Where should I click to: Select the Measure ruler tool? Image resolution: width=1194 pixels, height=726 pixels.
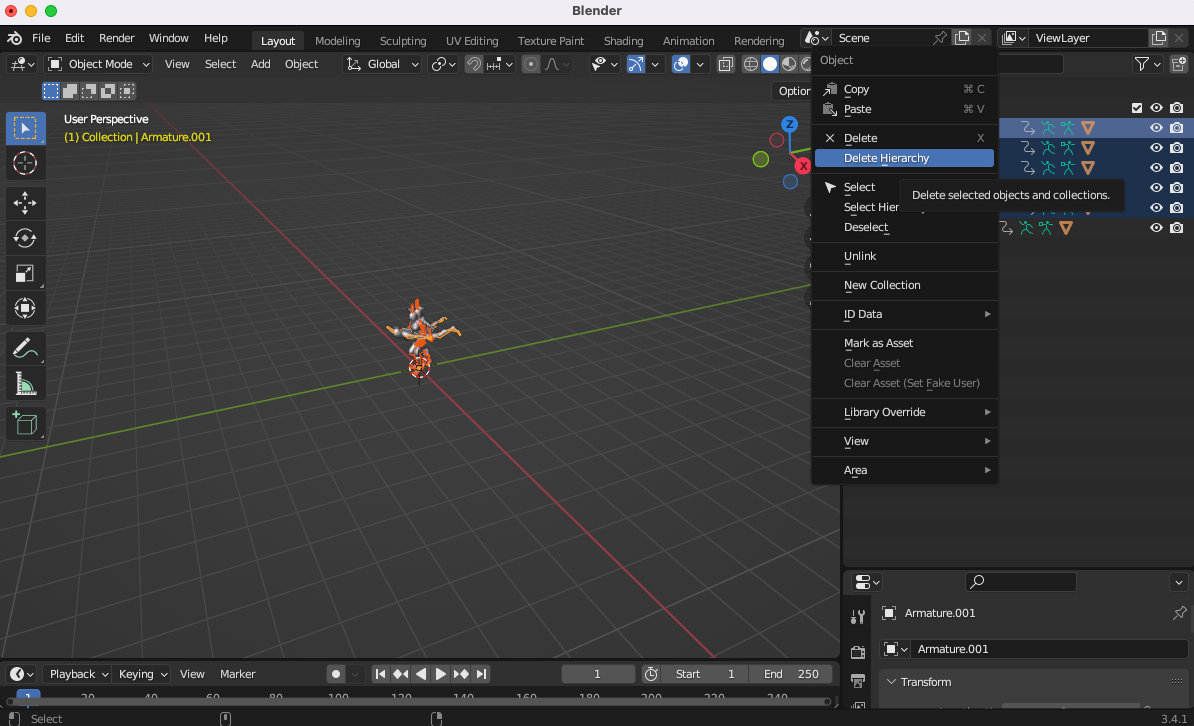pos(25,384)
